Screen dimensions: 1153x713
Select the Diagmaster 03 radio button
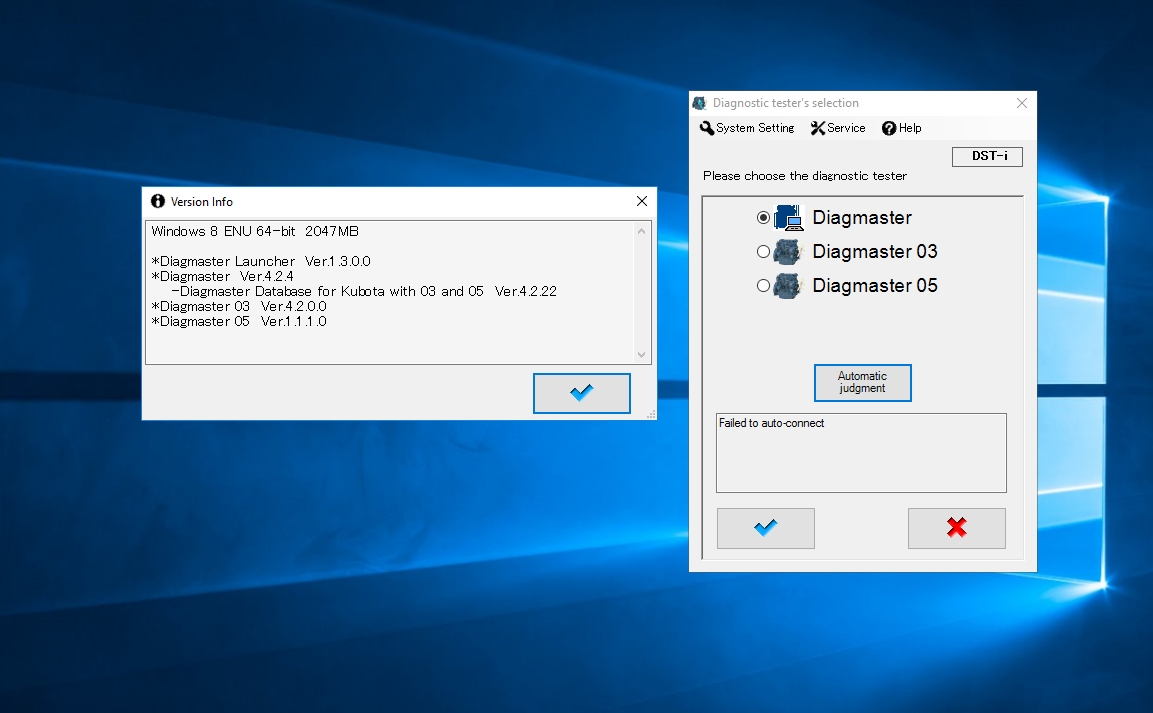pos(764,252)
